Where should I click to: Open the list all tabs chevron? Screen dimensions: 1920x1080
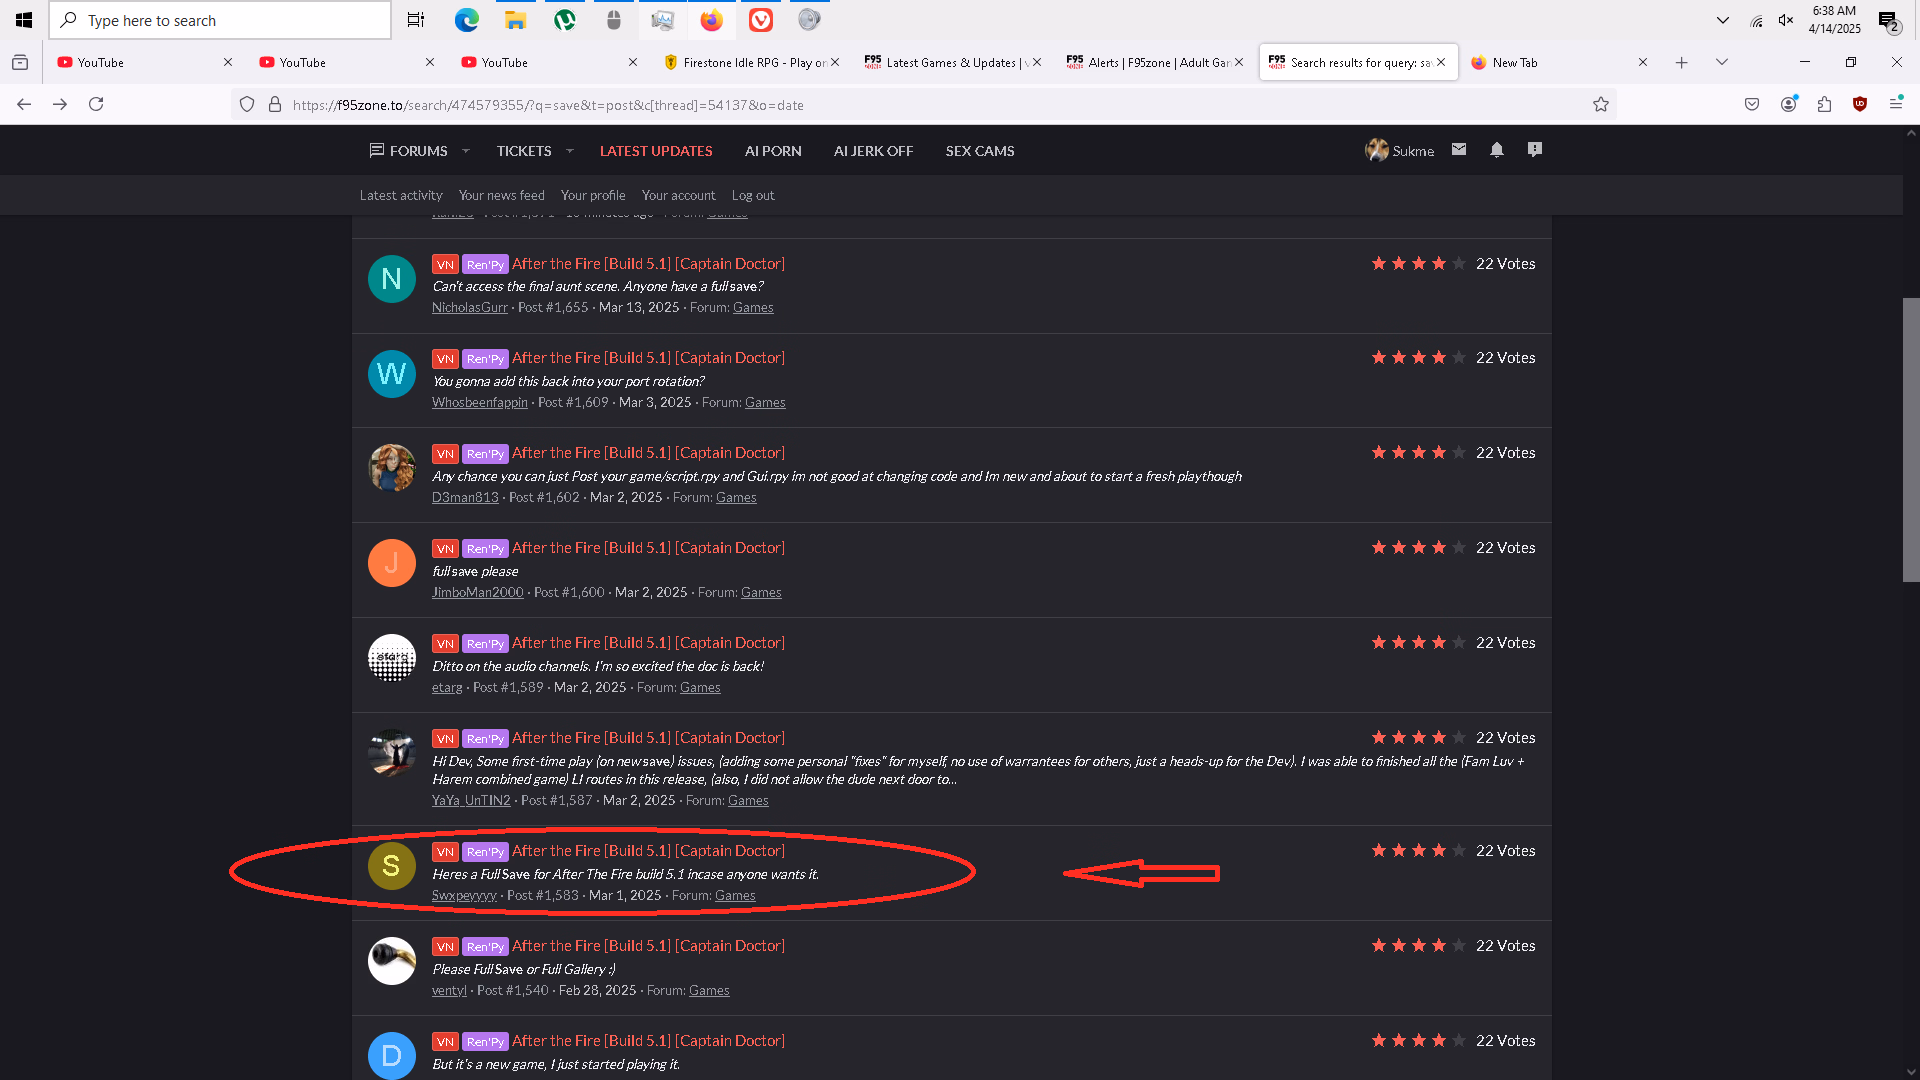(1721, 62)
